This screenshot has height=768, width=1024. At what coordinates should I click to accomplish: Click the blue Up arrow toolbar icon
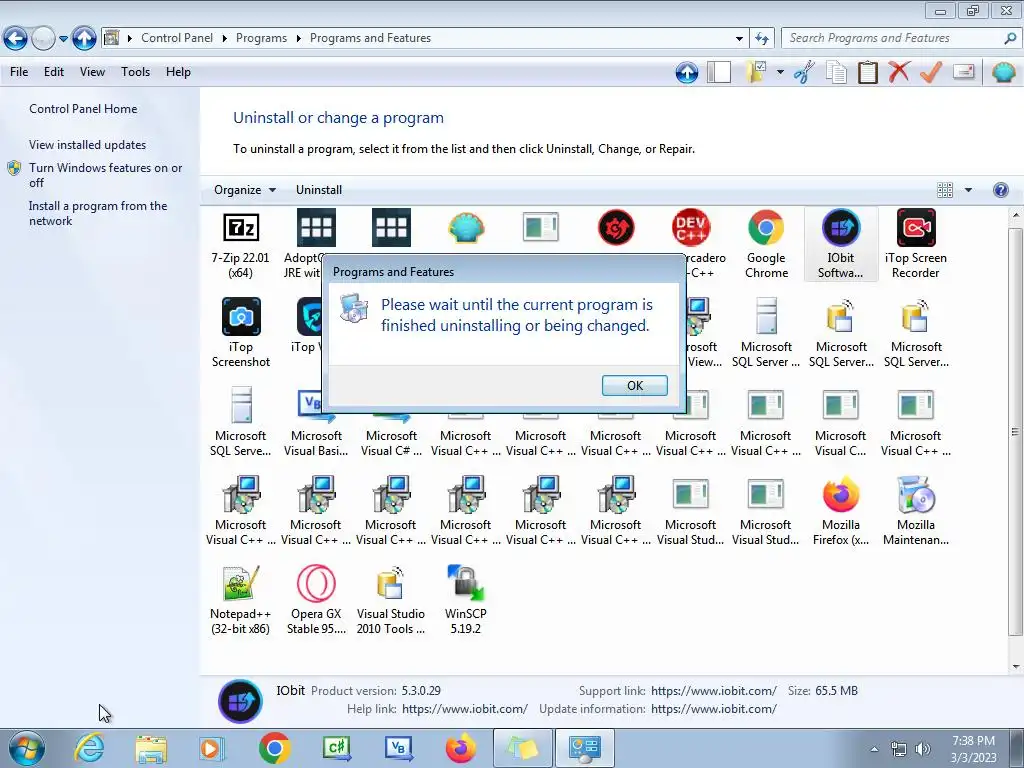click(687, 72)
